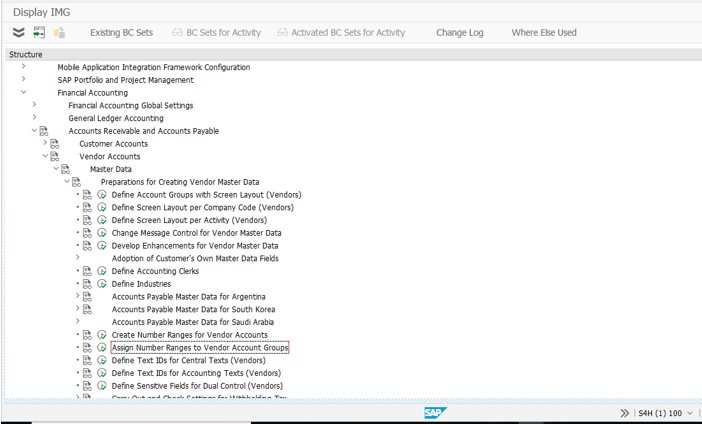Select Define Sensitive Fields for Dual Control (Vendors)
702x424 pixels.
[x=197, y=386]
